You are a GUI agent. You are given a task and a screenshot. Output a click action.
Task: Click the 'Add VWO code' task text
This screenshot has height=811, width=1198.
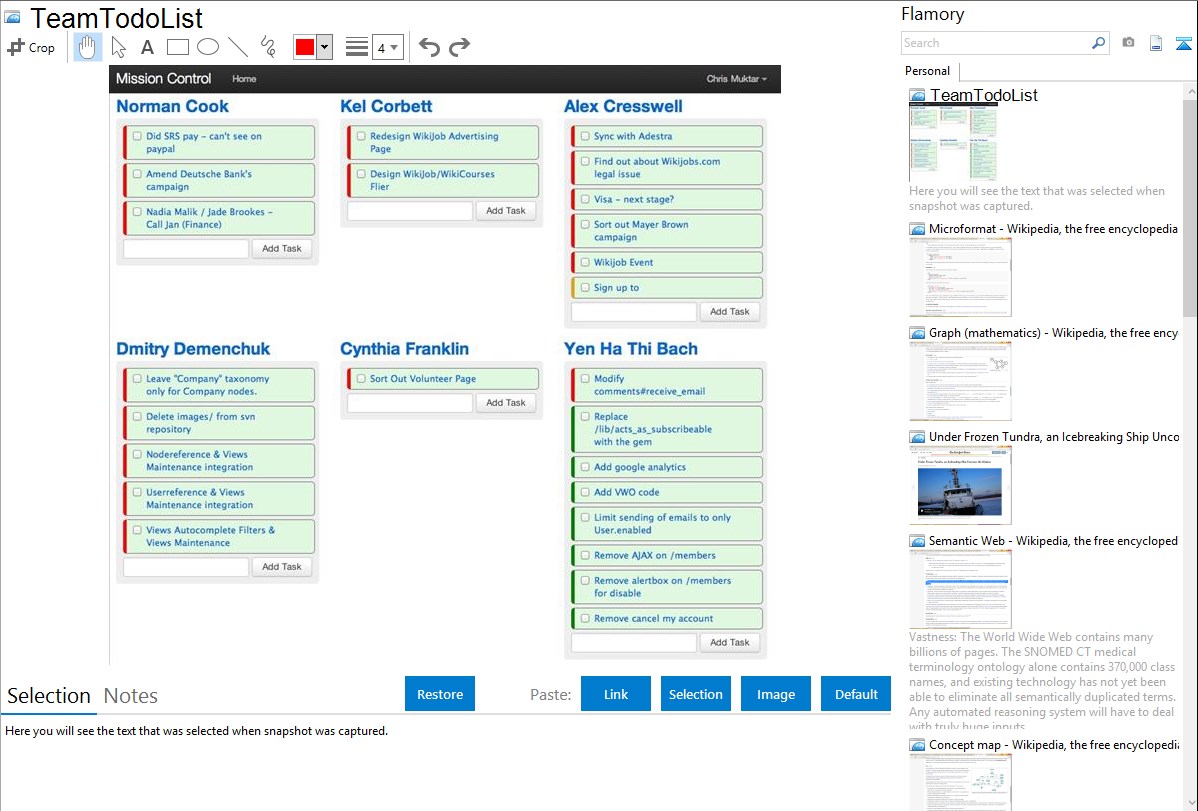pos(627,492)
